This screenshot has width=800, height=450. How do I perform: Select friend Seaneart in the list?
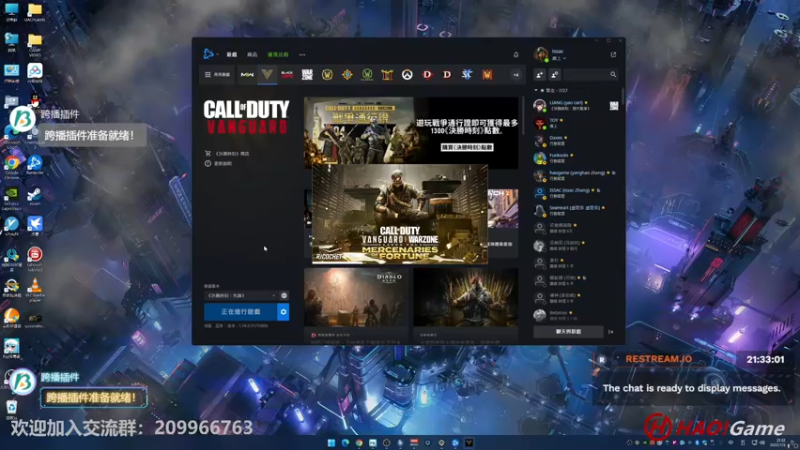click(576, 210)
